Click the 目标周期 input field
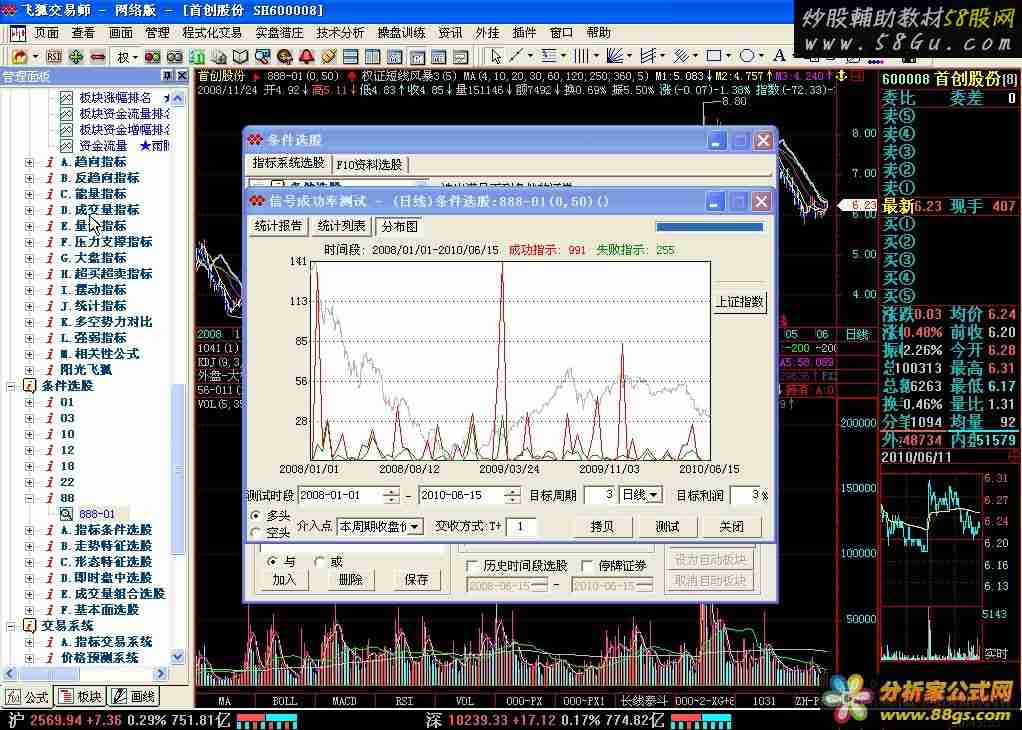The height and width of the screenshot is (730, 1022). [600, 495]
